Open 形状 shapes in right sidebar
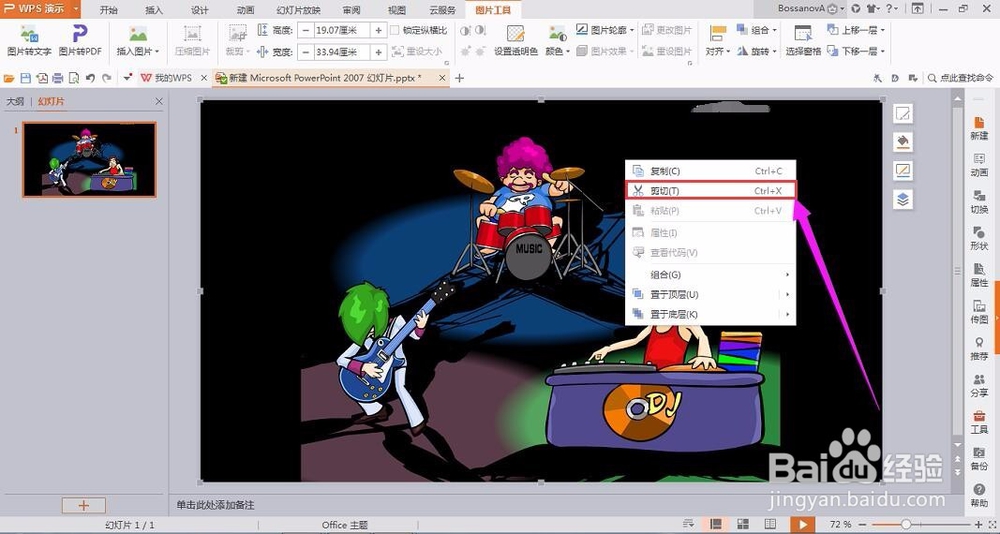Viewport: 1000px width, 534px height. point(979,237)
